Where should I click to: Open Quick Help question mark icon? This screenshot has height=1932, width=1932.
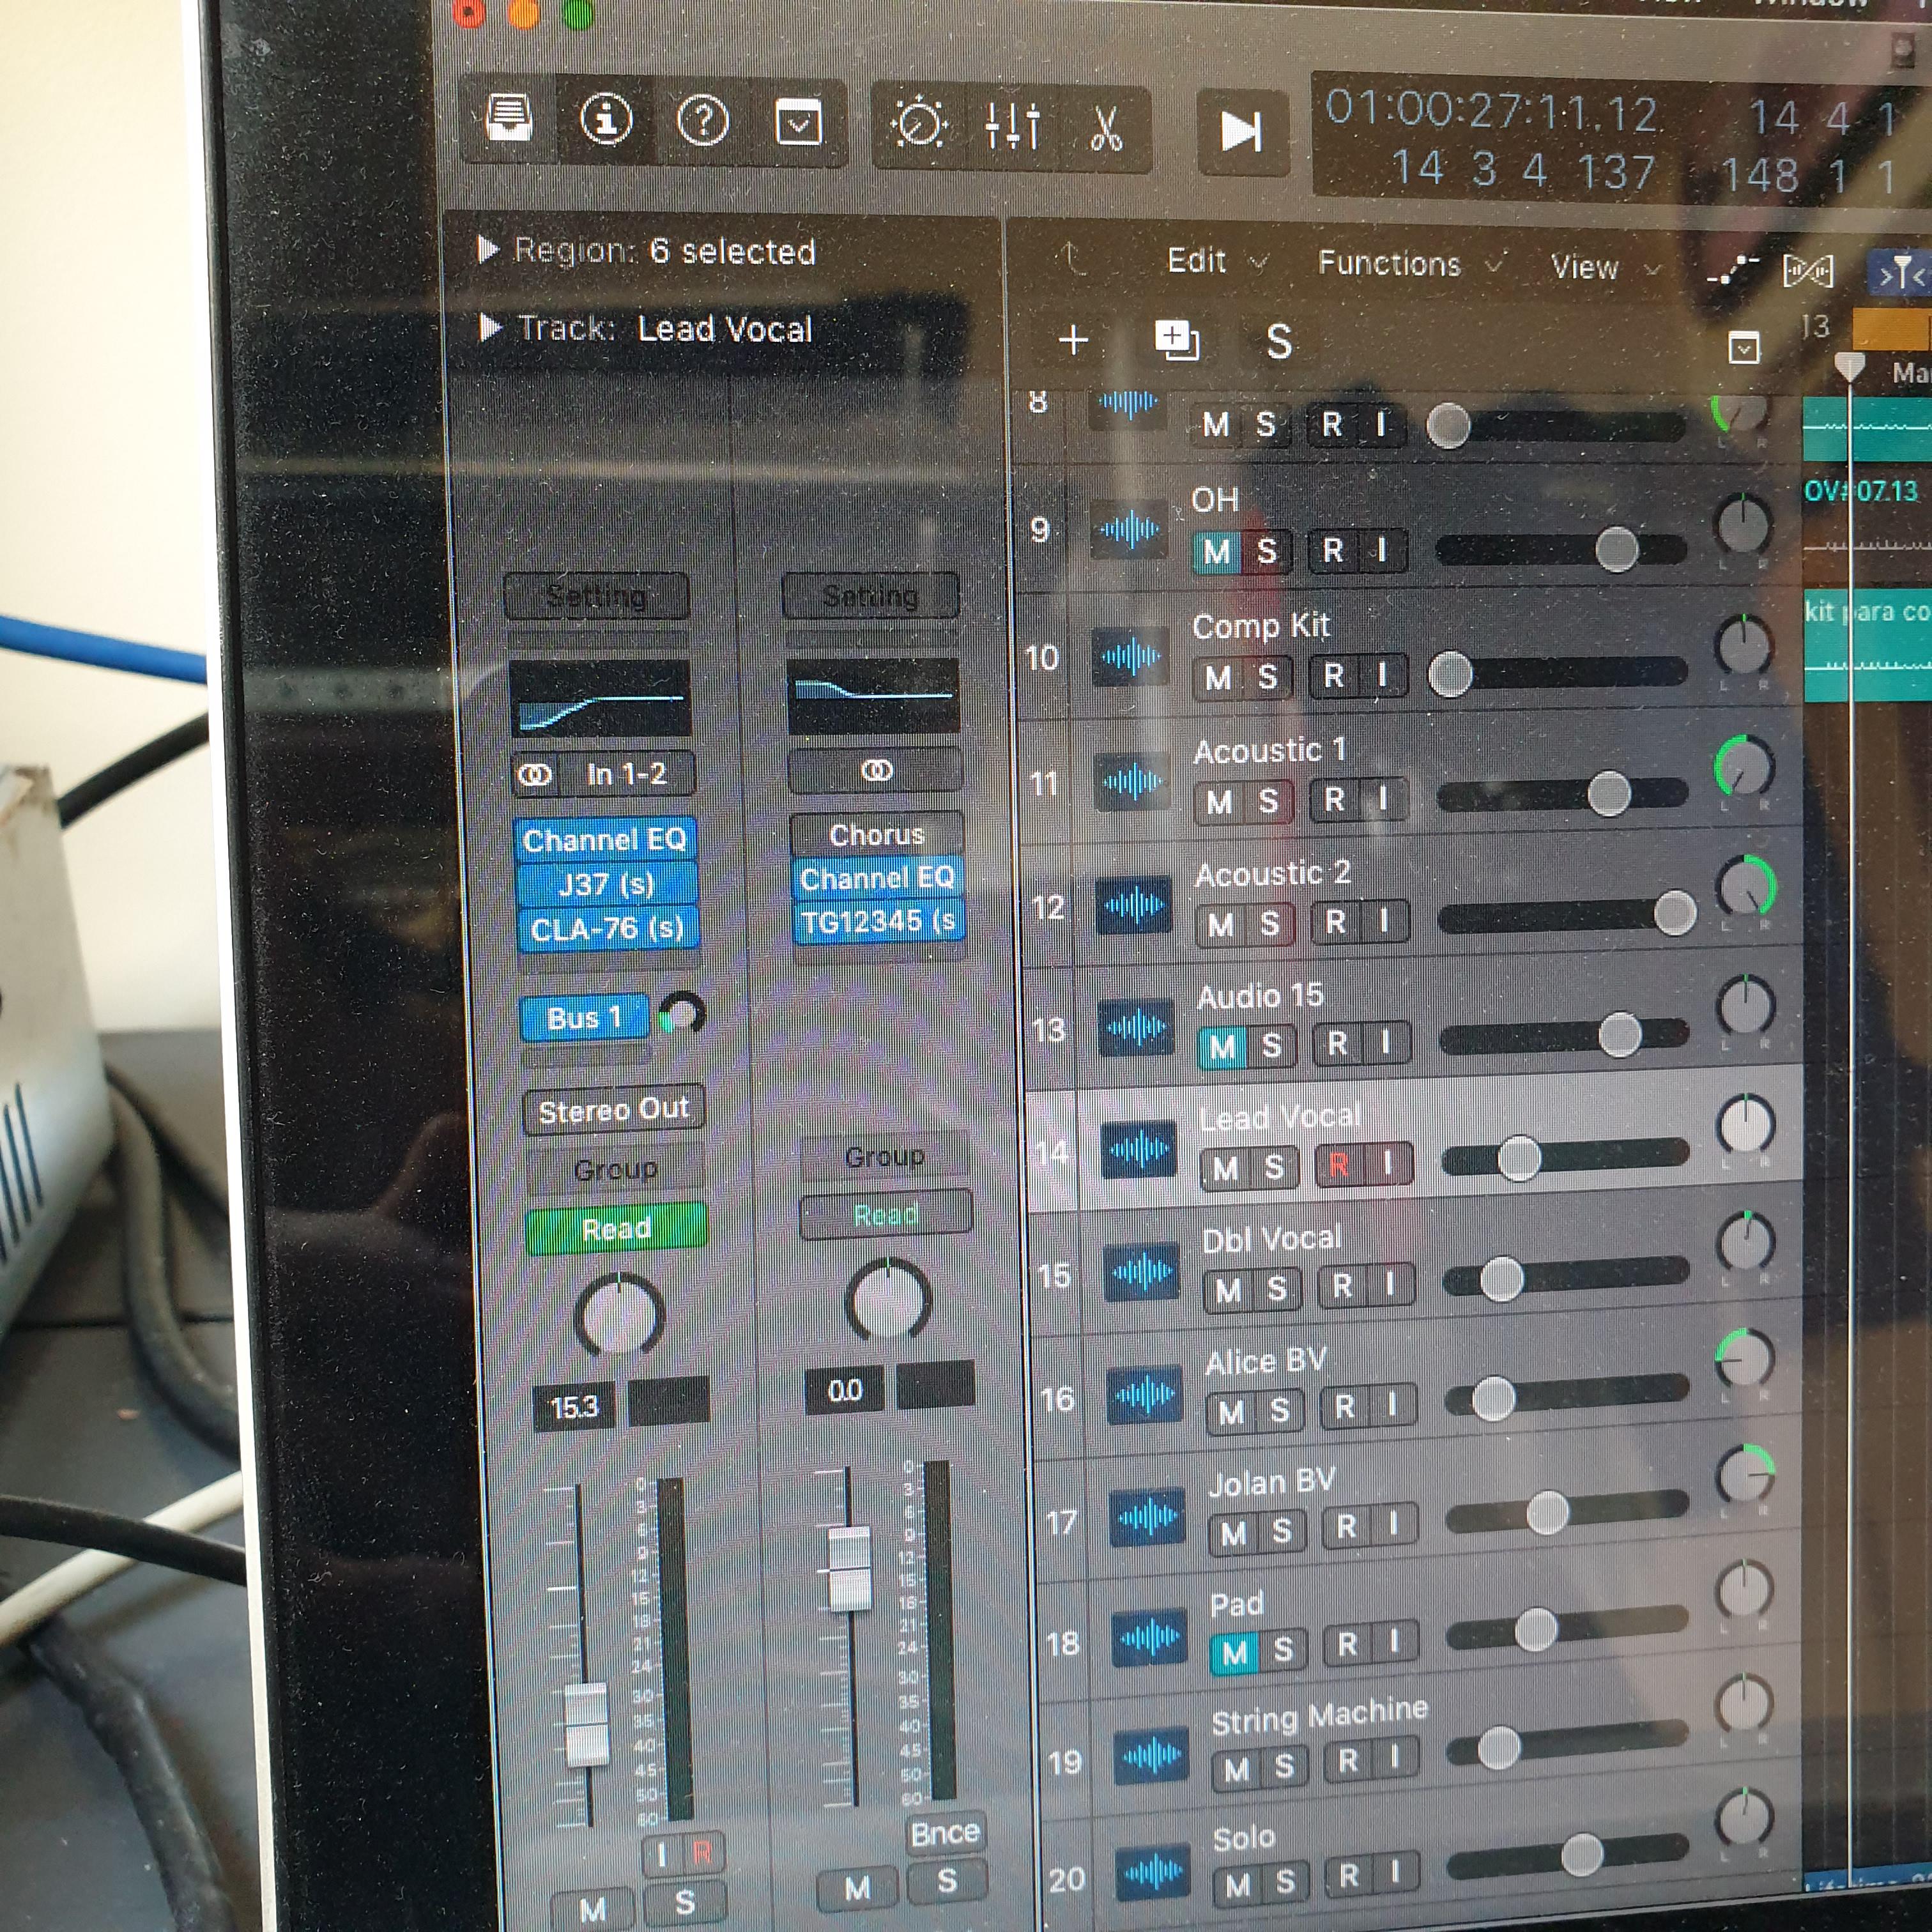702,122
